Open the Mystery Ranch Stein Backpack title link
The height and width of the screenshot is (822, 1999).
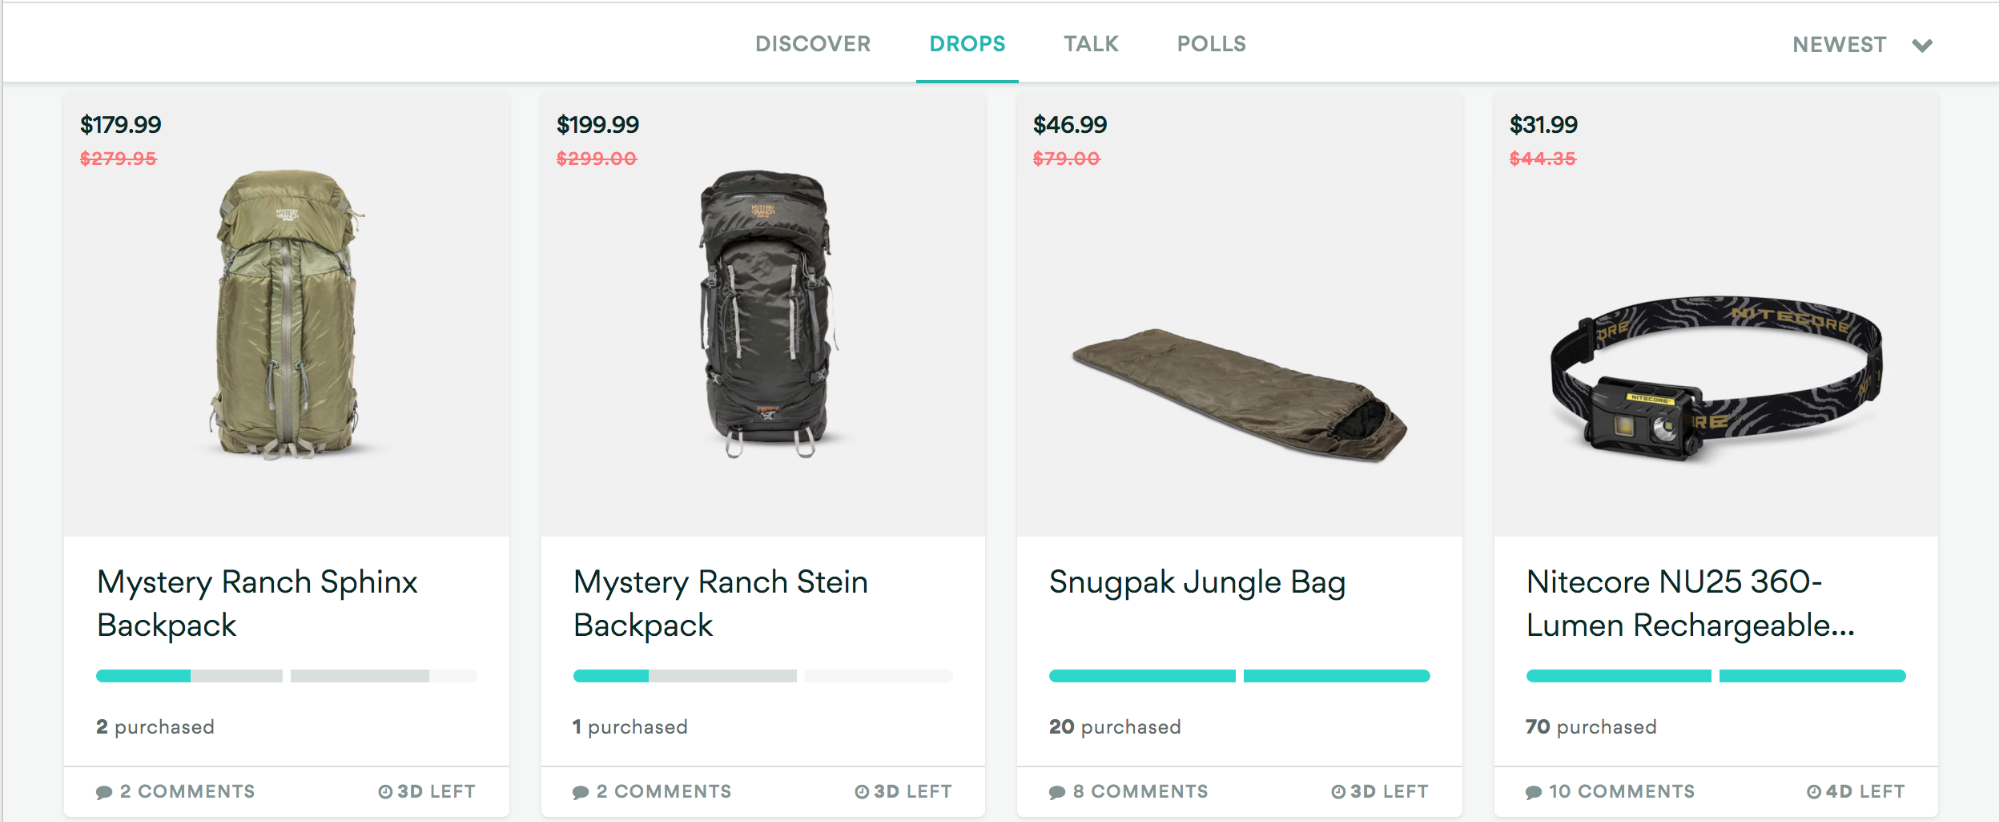[x=720, y=603]
